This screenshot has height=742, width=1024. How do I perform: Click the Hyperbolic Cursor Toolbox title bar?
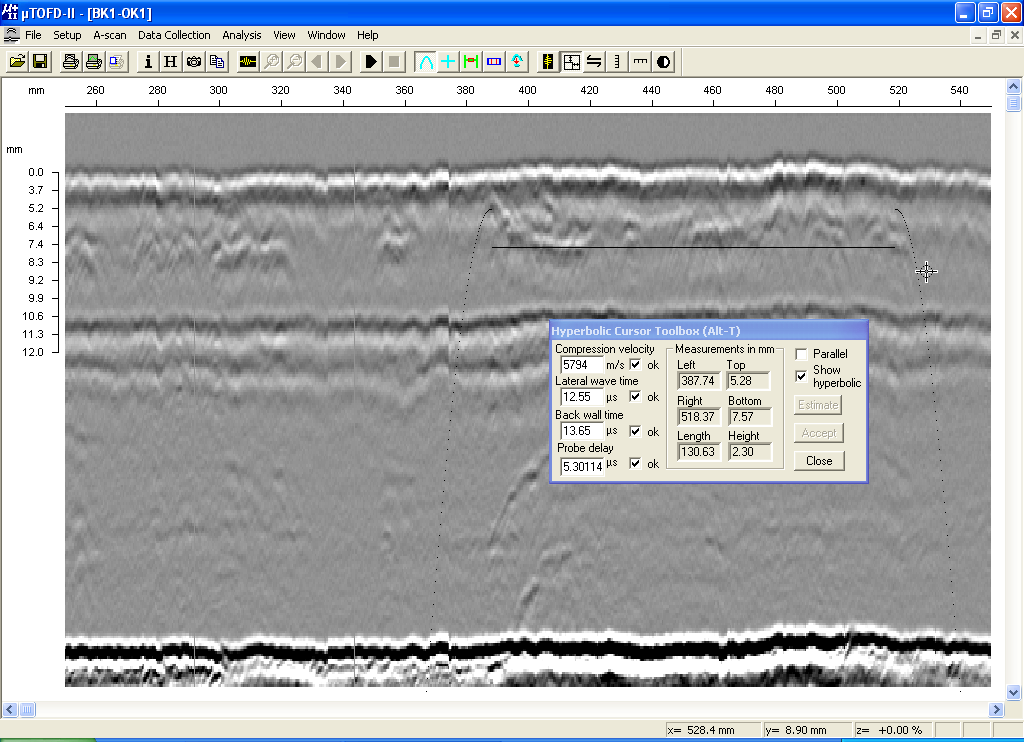[709, 331]
